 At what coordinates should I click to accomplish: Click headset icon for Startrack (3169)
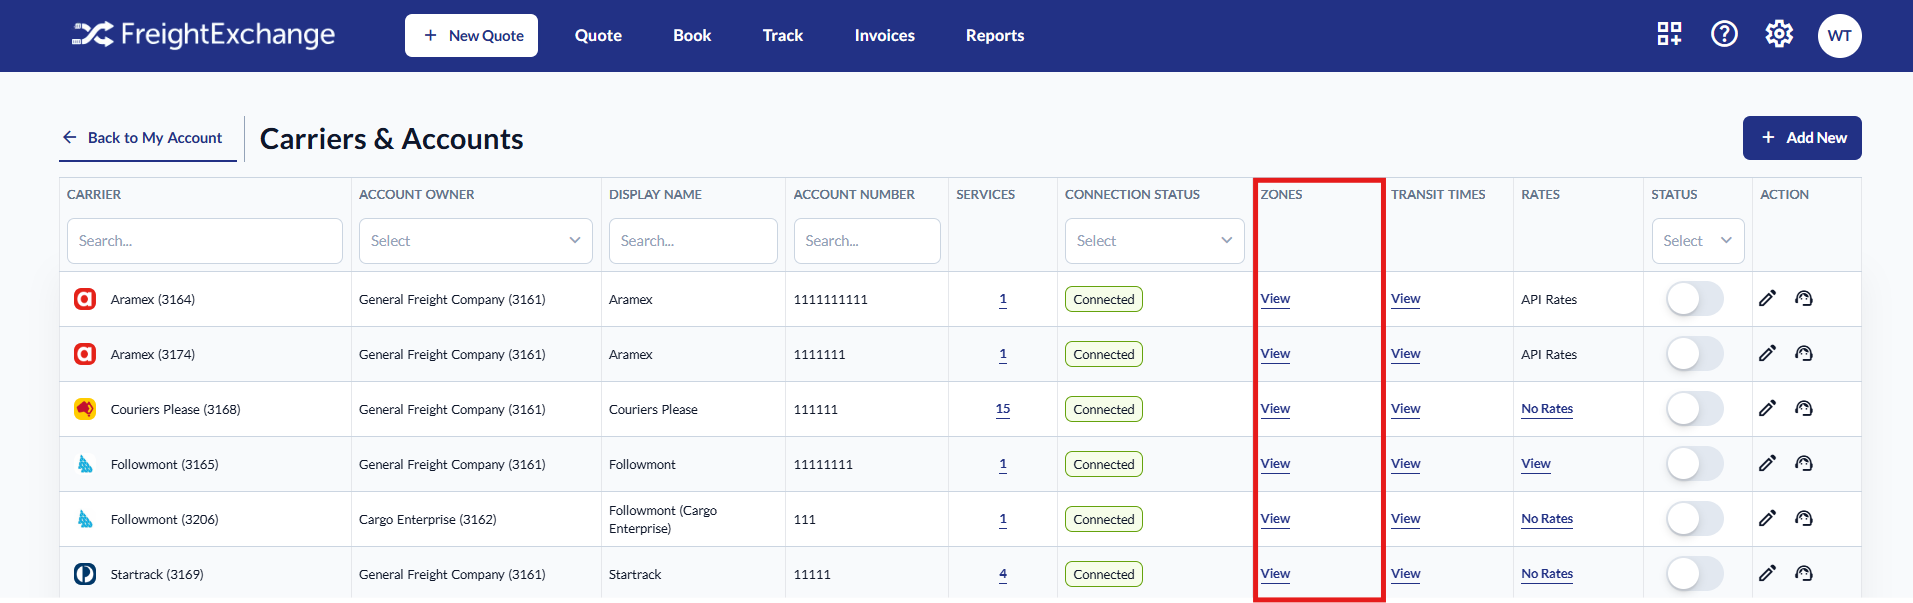[x=1804, y=573]
